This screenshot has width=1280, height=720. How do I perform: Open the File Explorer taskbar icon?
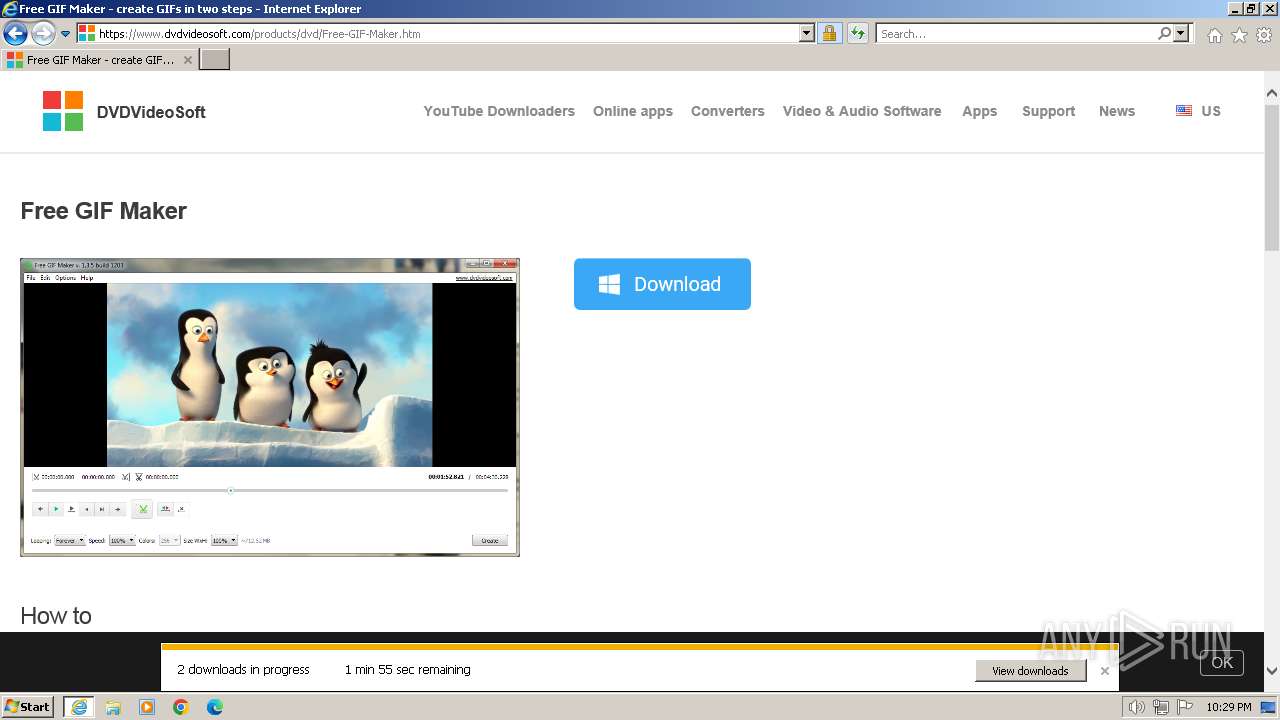tap(113, 707)
